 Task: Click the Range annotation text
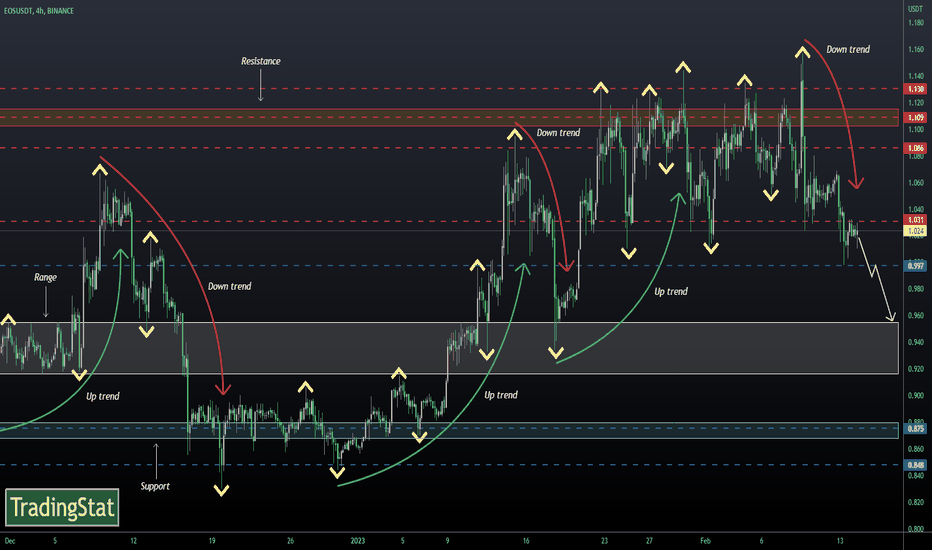pos(45,278)
